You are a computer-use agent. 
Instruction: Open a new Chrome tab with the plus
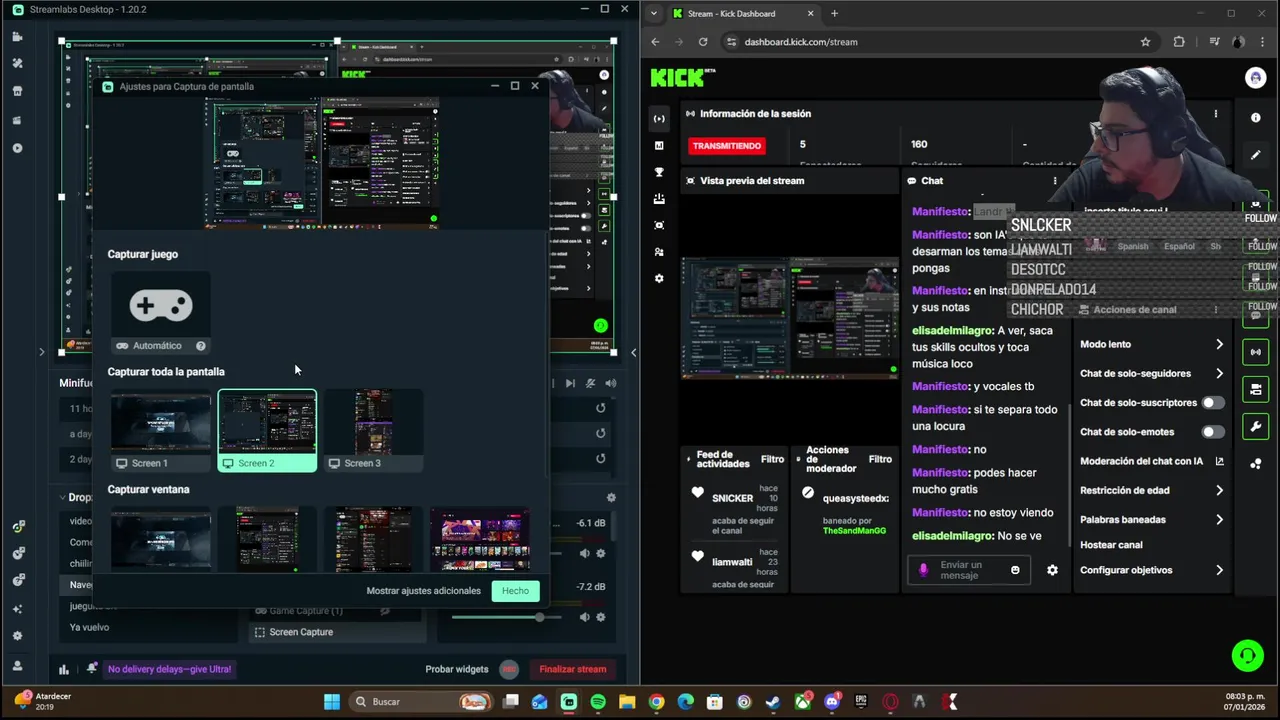pyautogui.click(x=834, y=13)
